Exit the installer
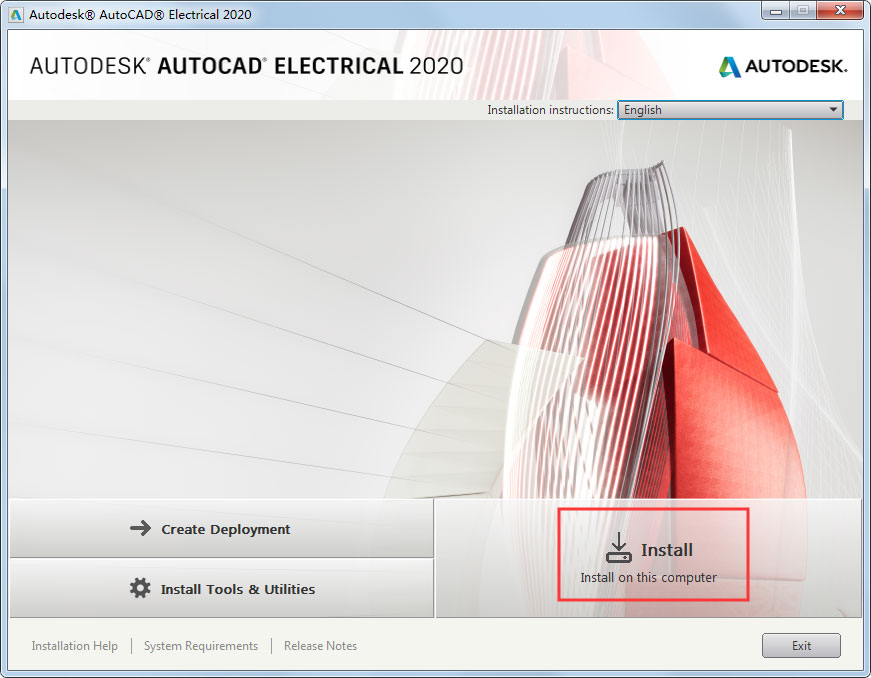Image resolution: width=871 pixels, height=678 pixels. click(800, 646)
